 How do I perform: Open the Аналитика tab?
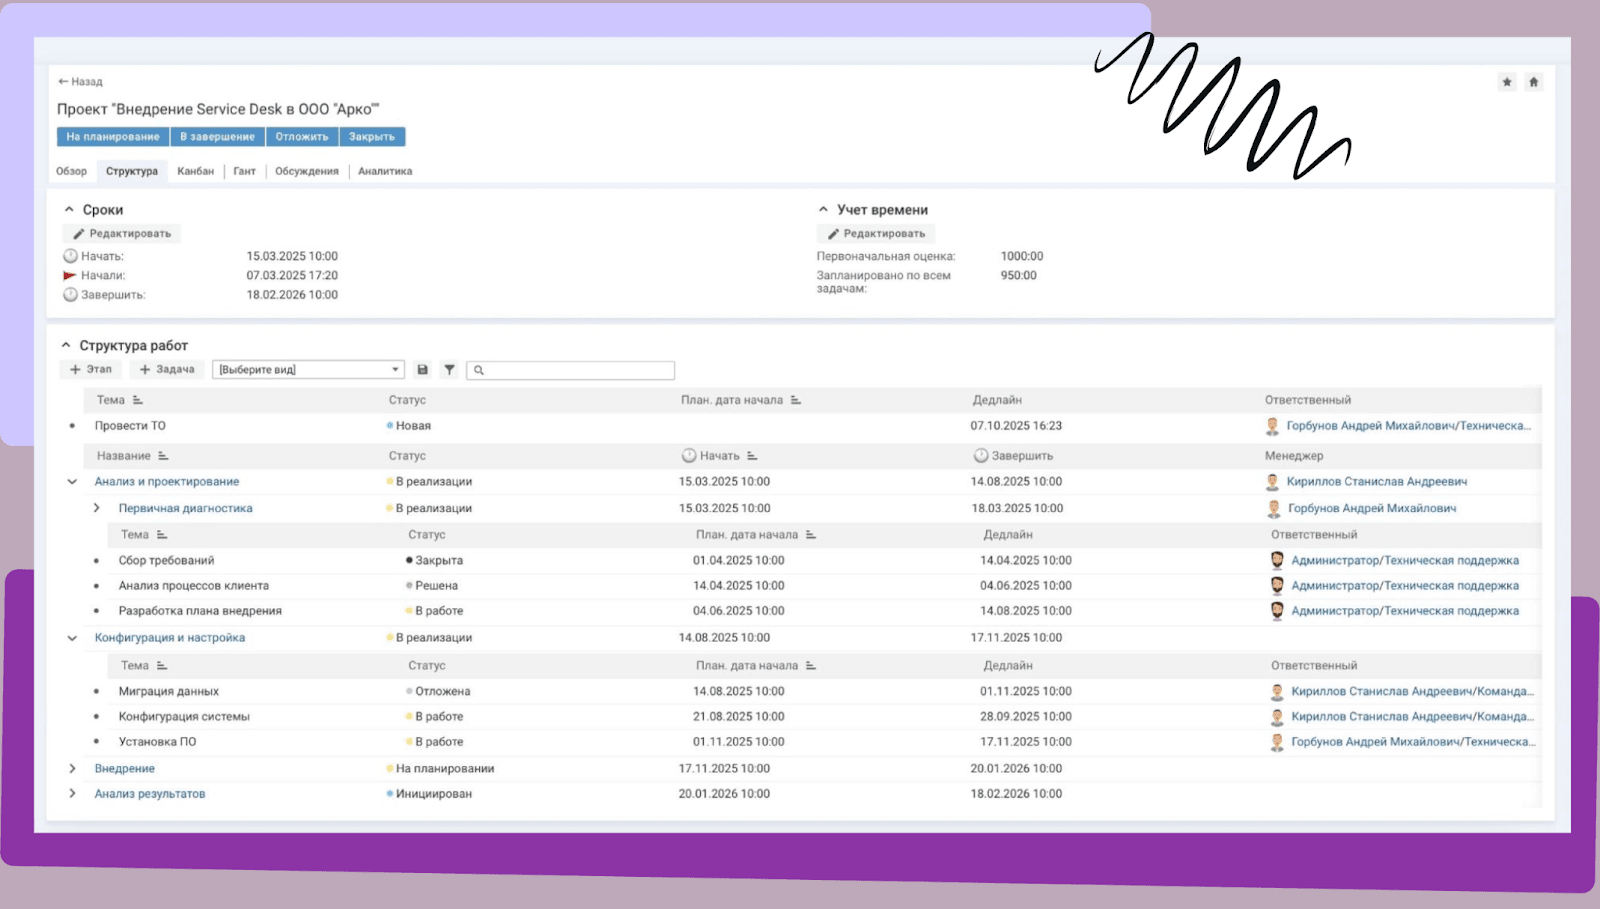pos(384,171)
